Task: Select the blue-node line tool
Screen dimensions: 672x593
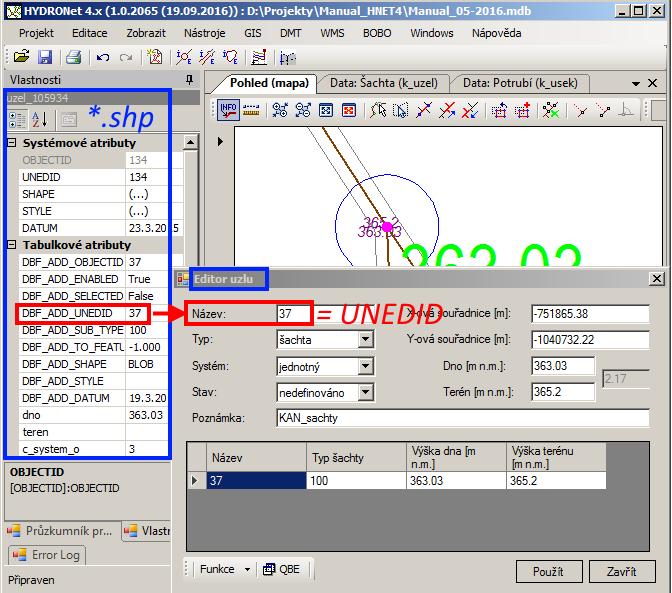Action: tap(424, 110)
